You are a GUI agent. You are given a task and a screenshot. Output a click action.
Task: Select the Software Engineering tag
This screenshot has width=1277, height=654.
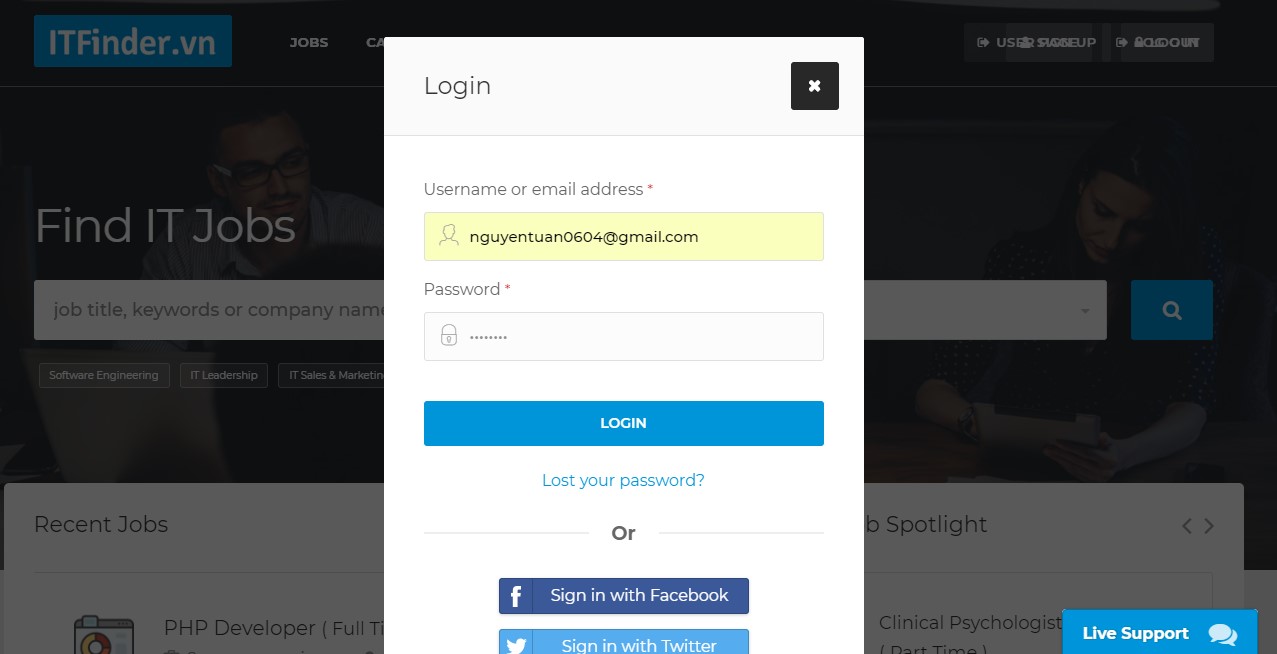(104, 375)
